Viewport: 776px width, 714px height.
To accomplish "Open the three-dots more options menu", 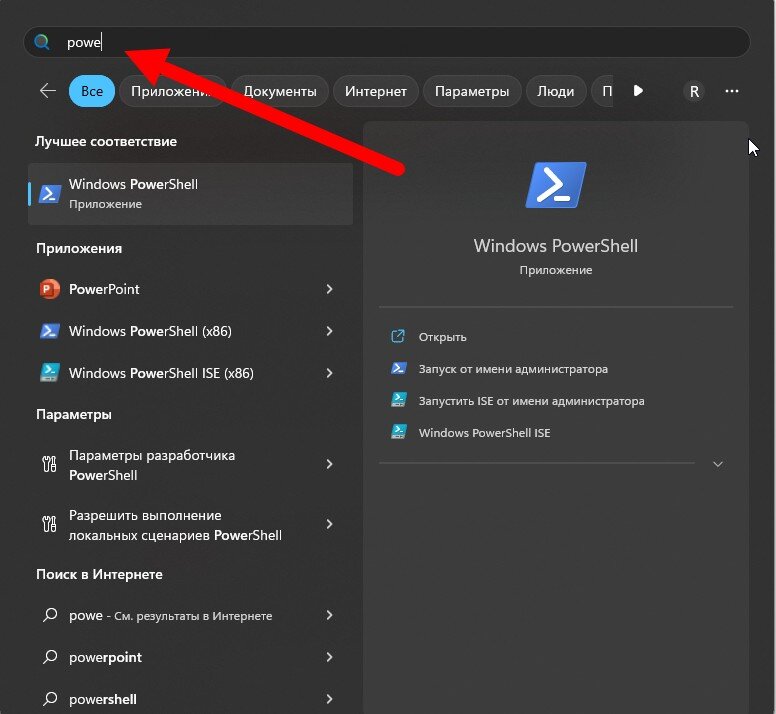I will (731, 91).
